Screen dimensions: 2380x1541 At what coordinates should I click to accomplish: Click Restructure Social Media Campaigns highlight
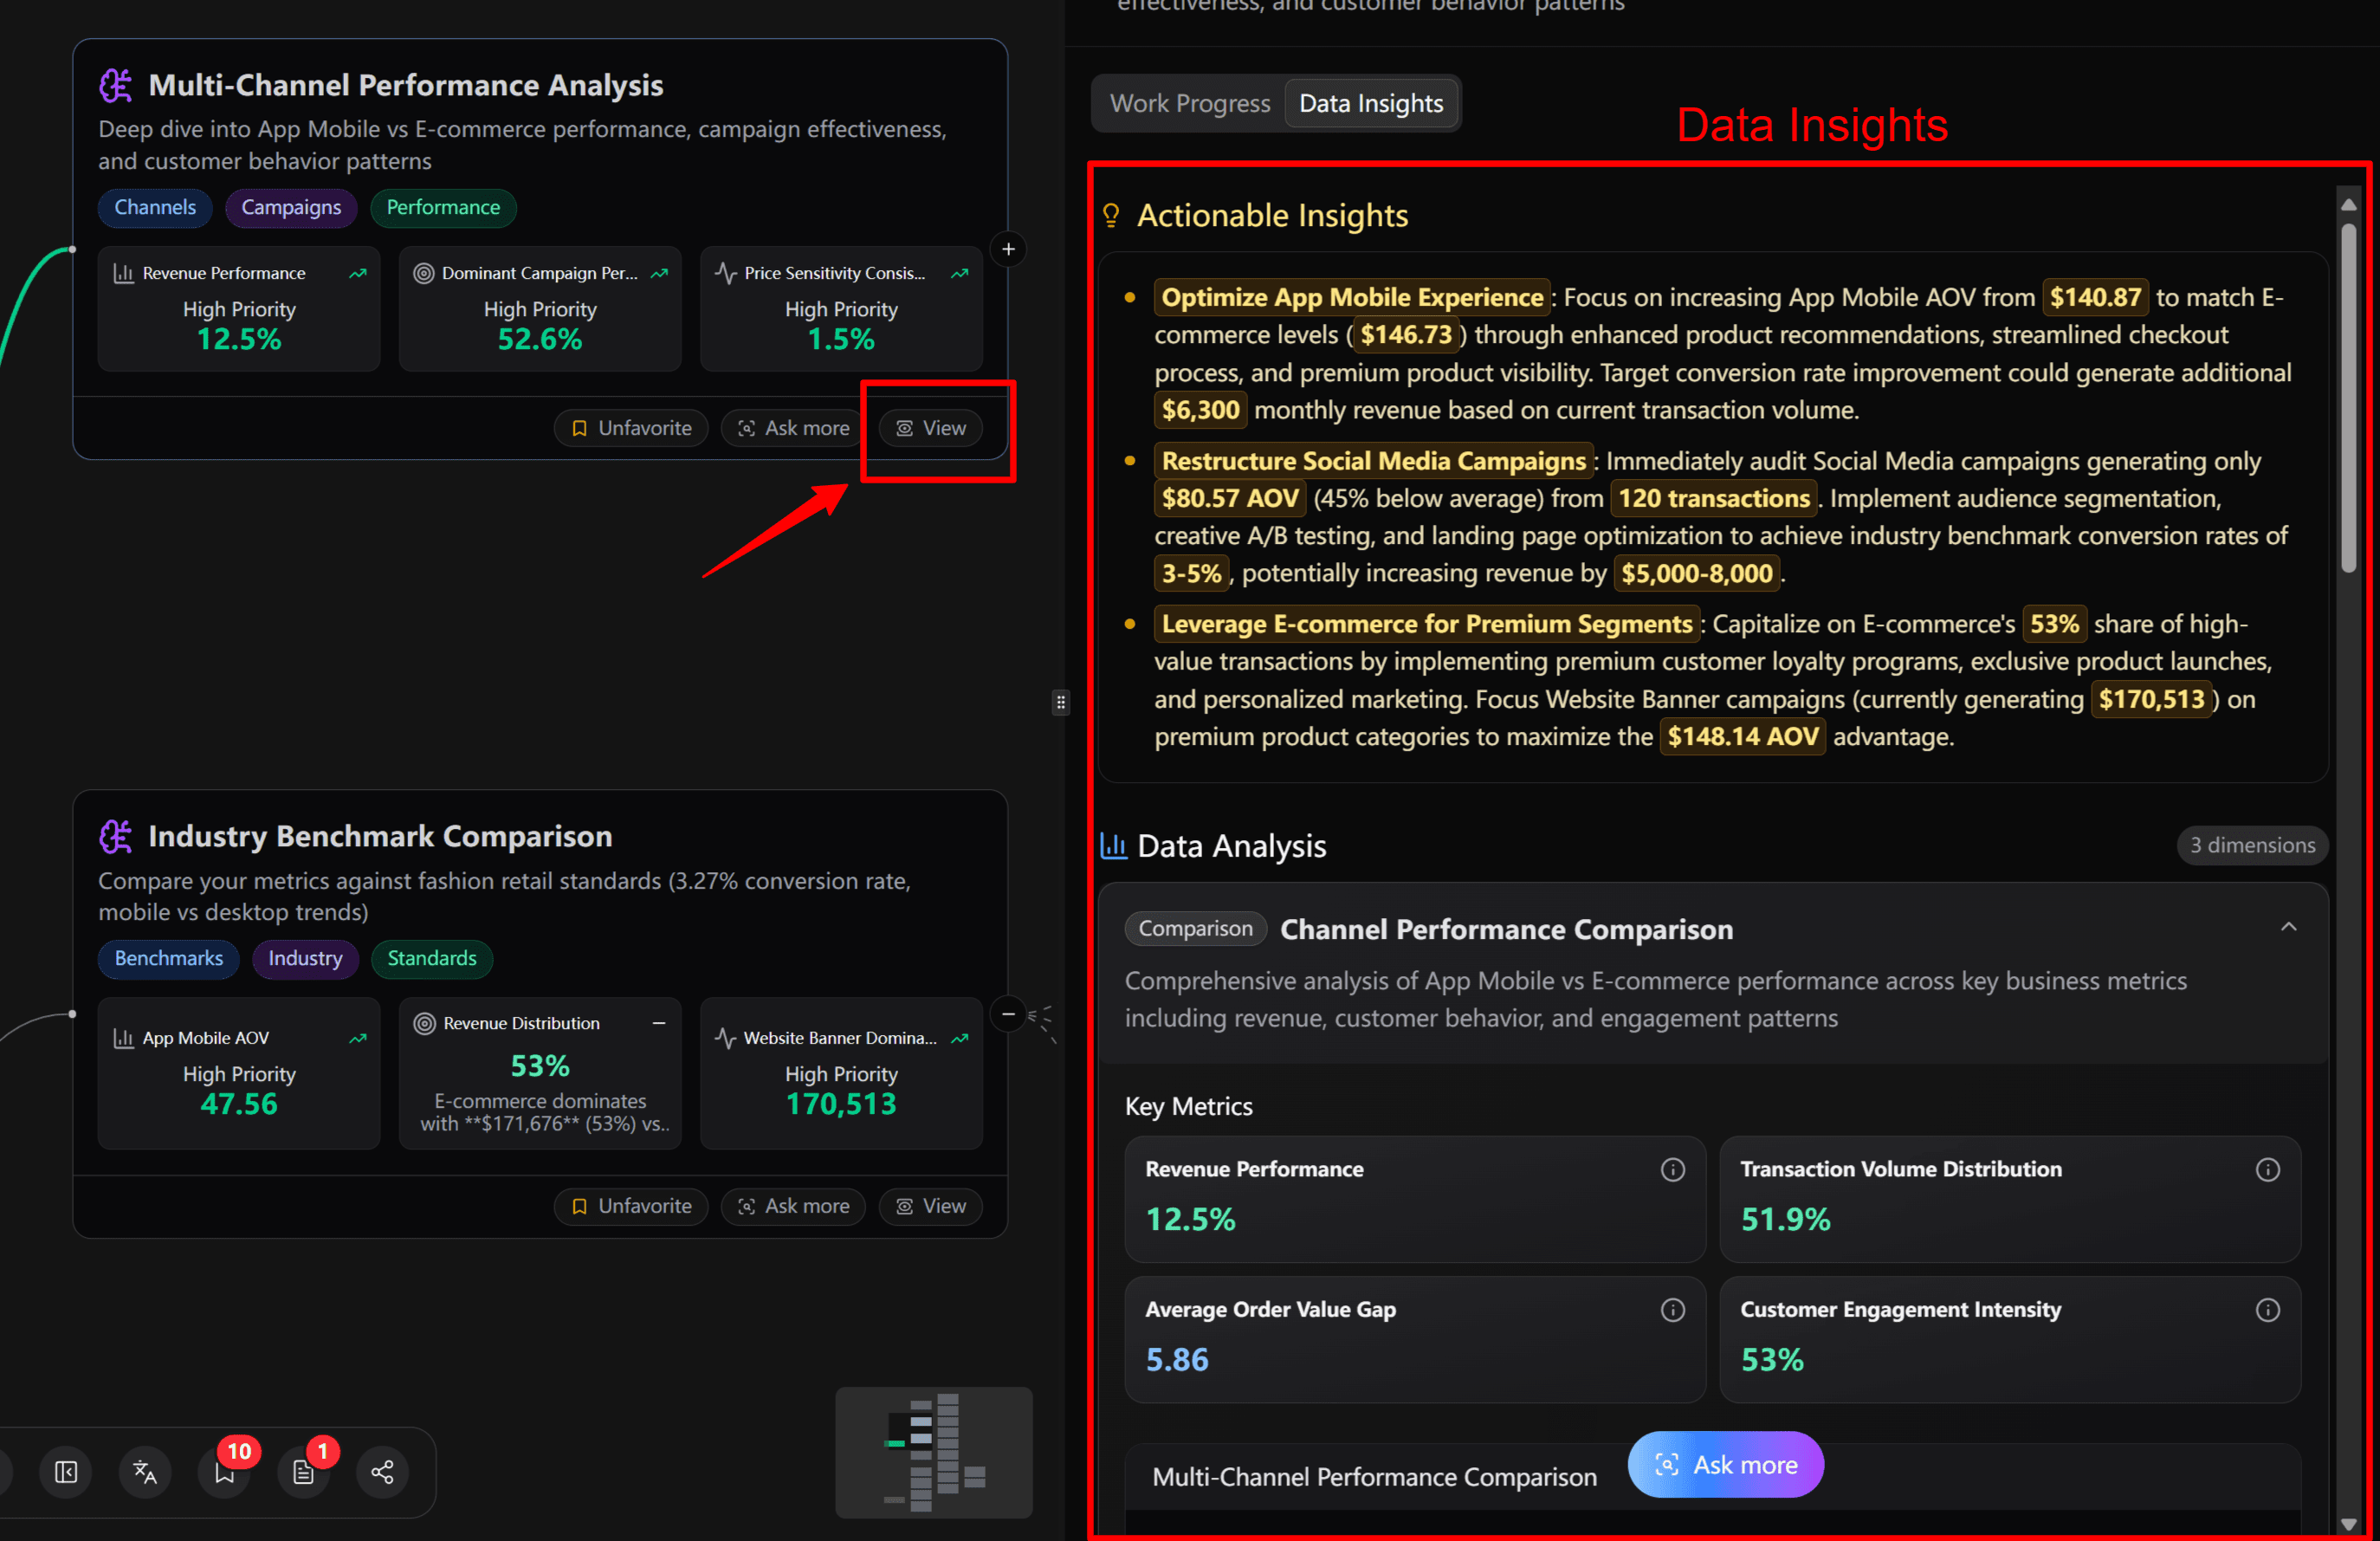point(1373,461)
